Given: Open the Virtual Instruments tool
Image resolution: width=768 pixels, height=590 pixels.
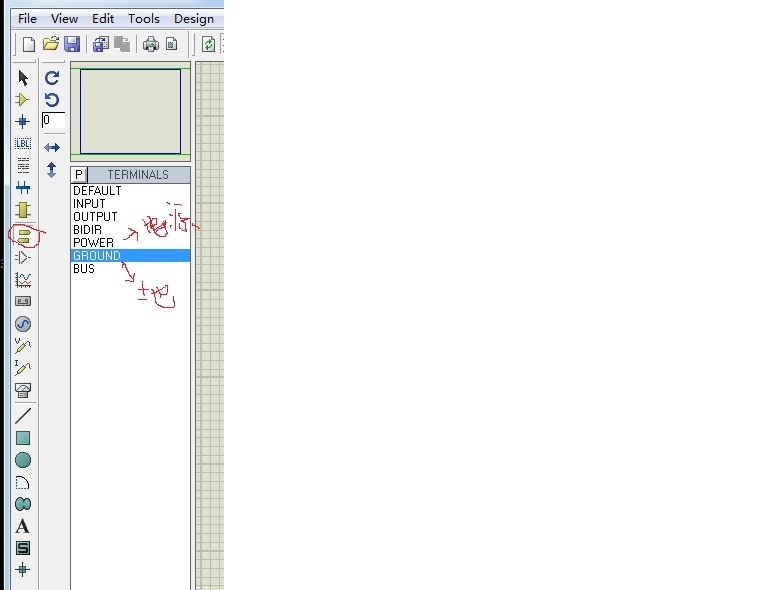Looking at the screenshot, I should [x=23, y=390].
